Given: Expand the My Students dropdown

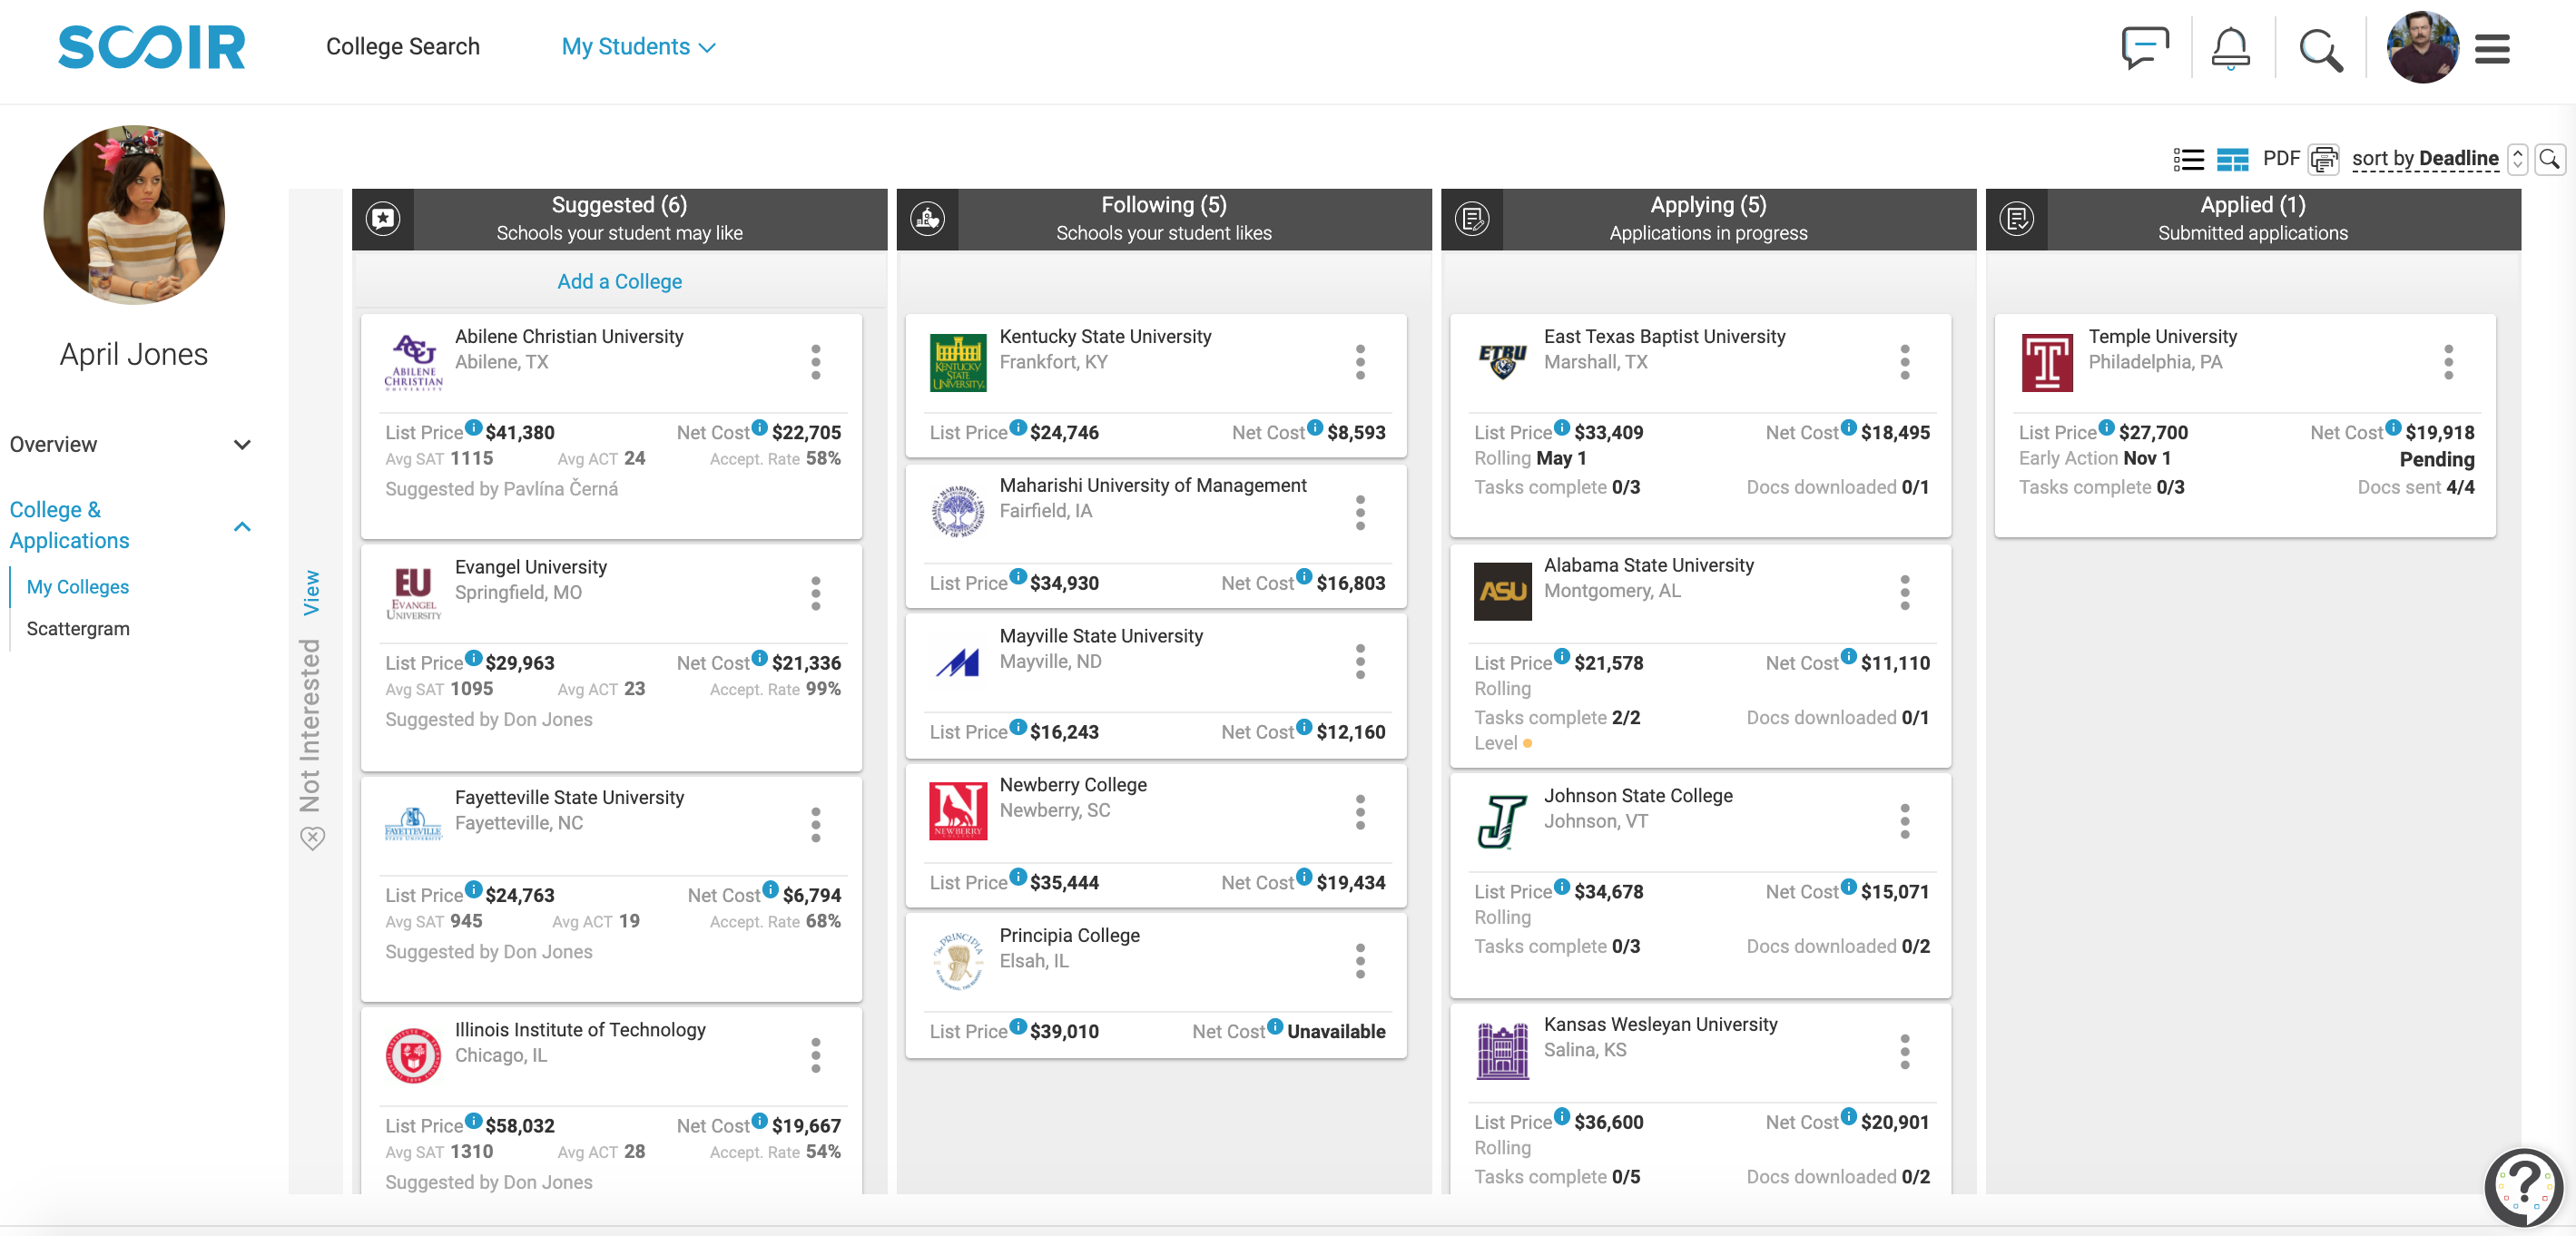Looking at the screenshot, I should tap(638, 47).
